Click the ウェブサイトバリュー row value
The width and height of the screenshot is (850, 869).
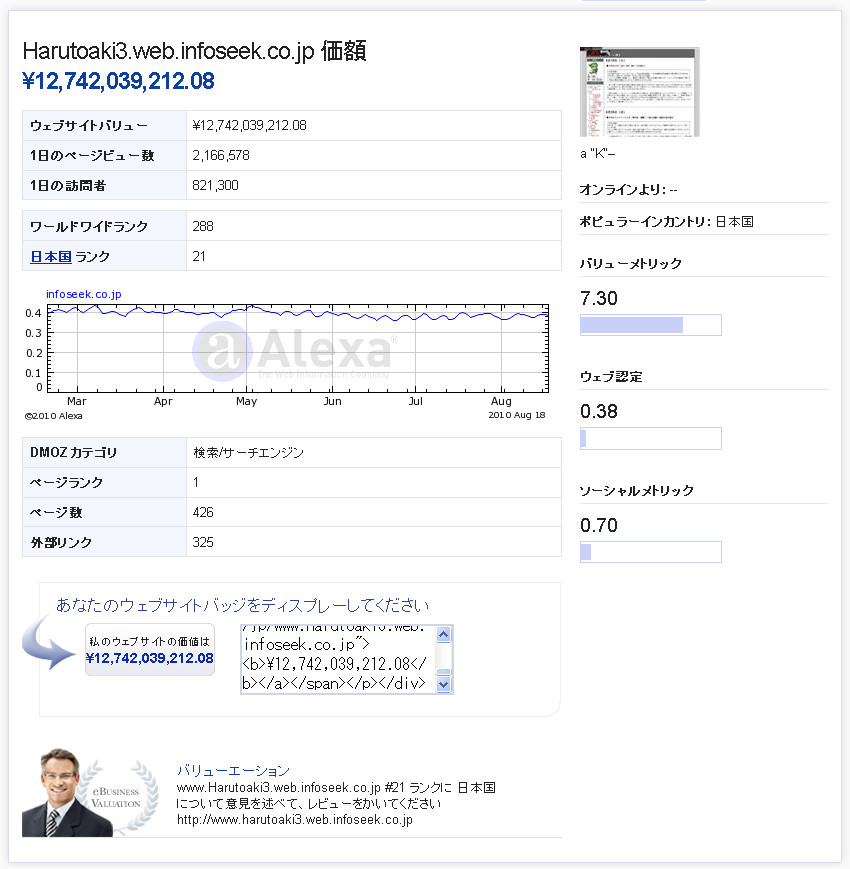(249, 126)
